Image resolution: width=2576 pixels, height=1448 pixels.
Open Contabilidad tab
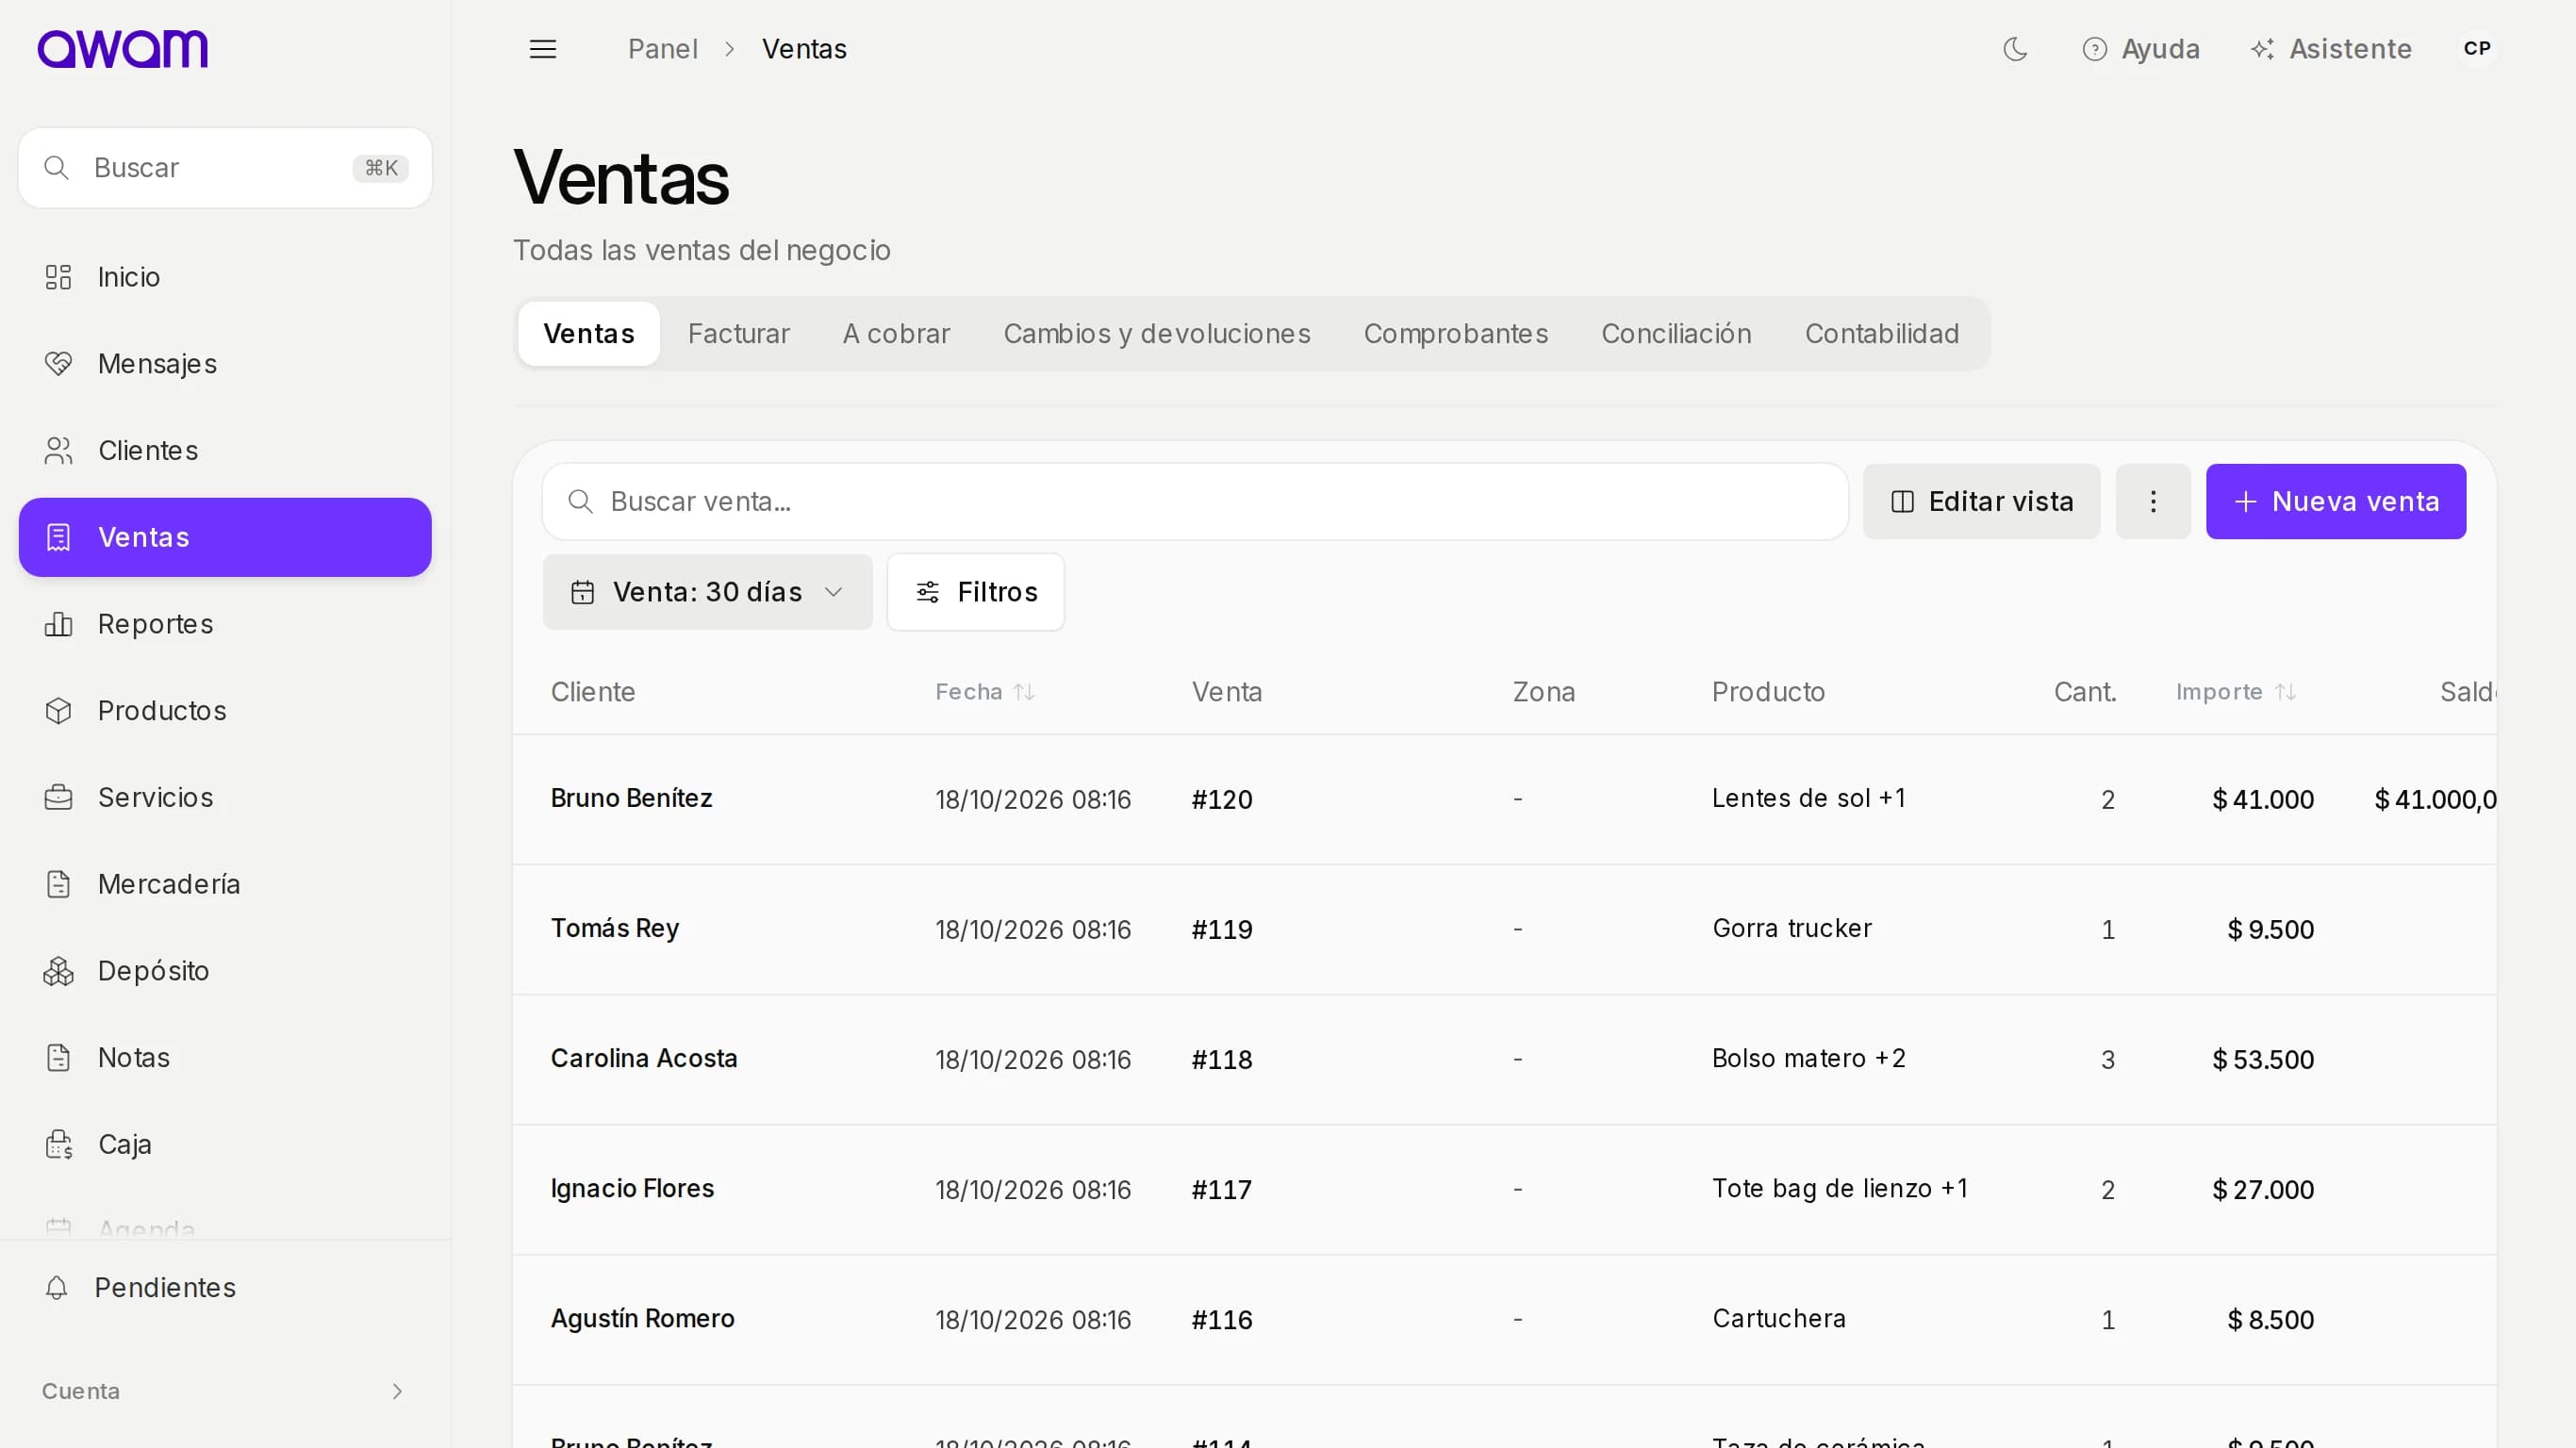(1882, 334)
